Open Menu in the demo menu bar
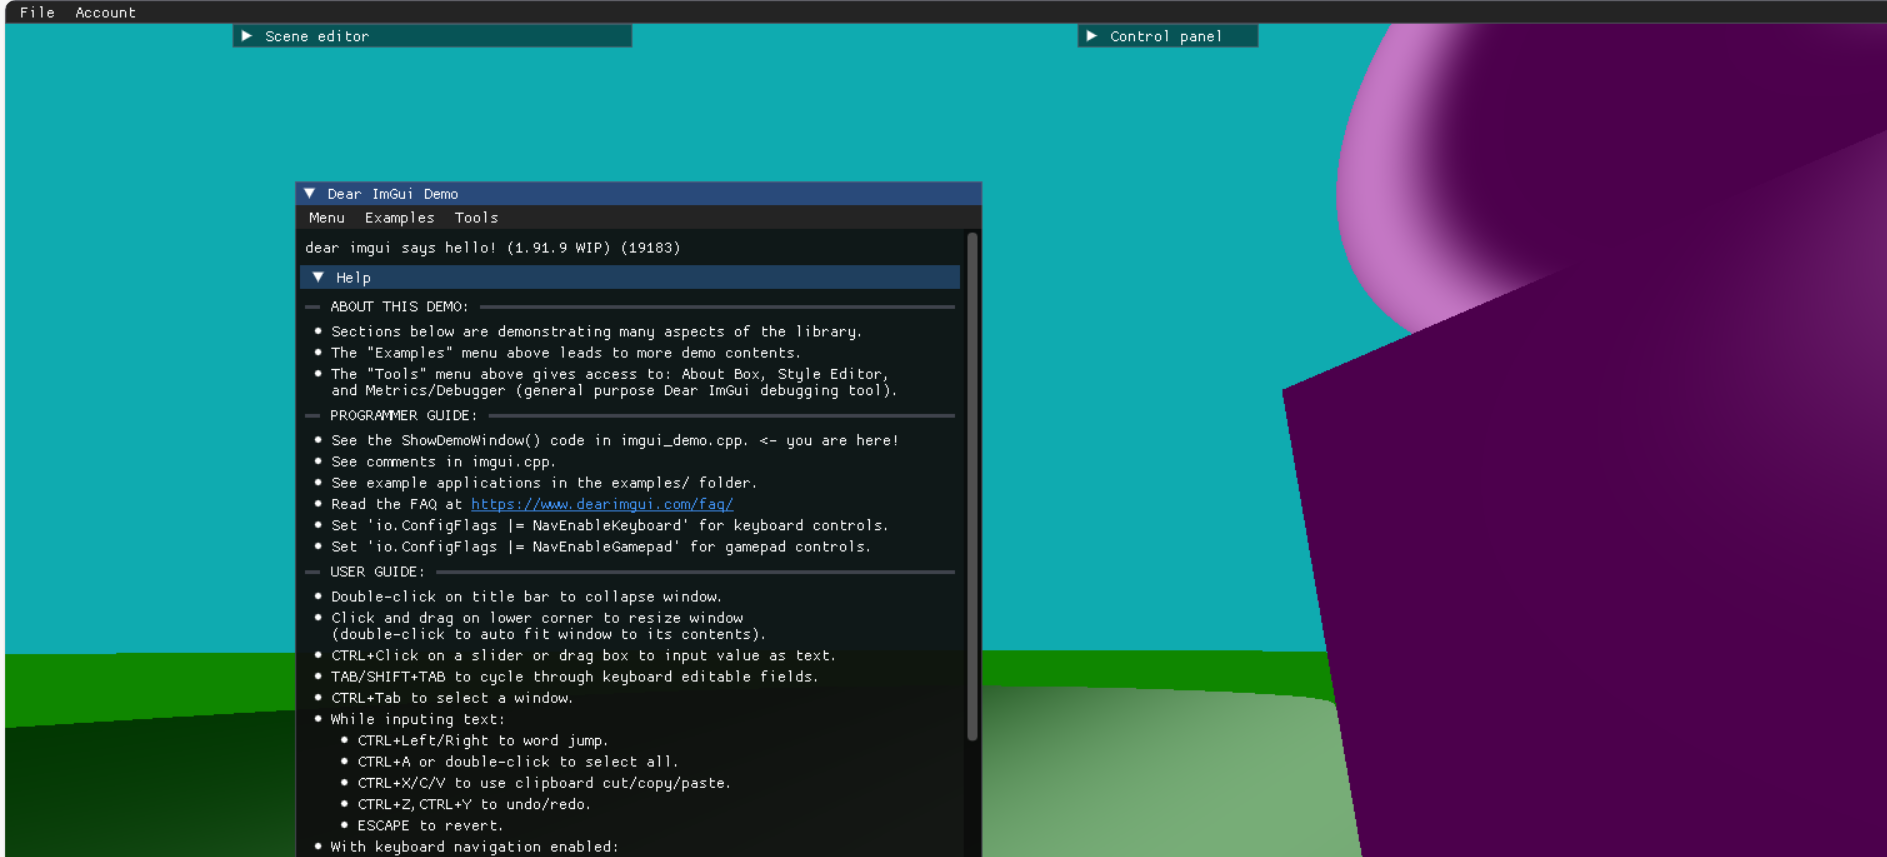Image resolution: width=1887 pixels, height=857 pixels. (326, 218)
